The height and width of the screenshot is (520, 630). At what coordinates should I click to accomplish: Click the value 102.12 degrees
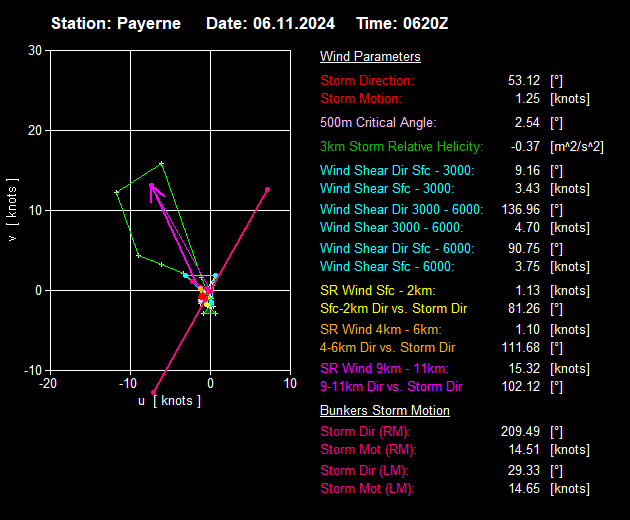click(521, 387)
